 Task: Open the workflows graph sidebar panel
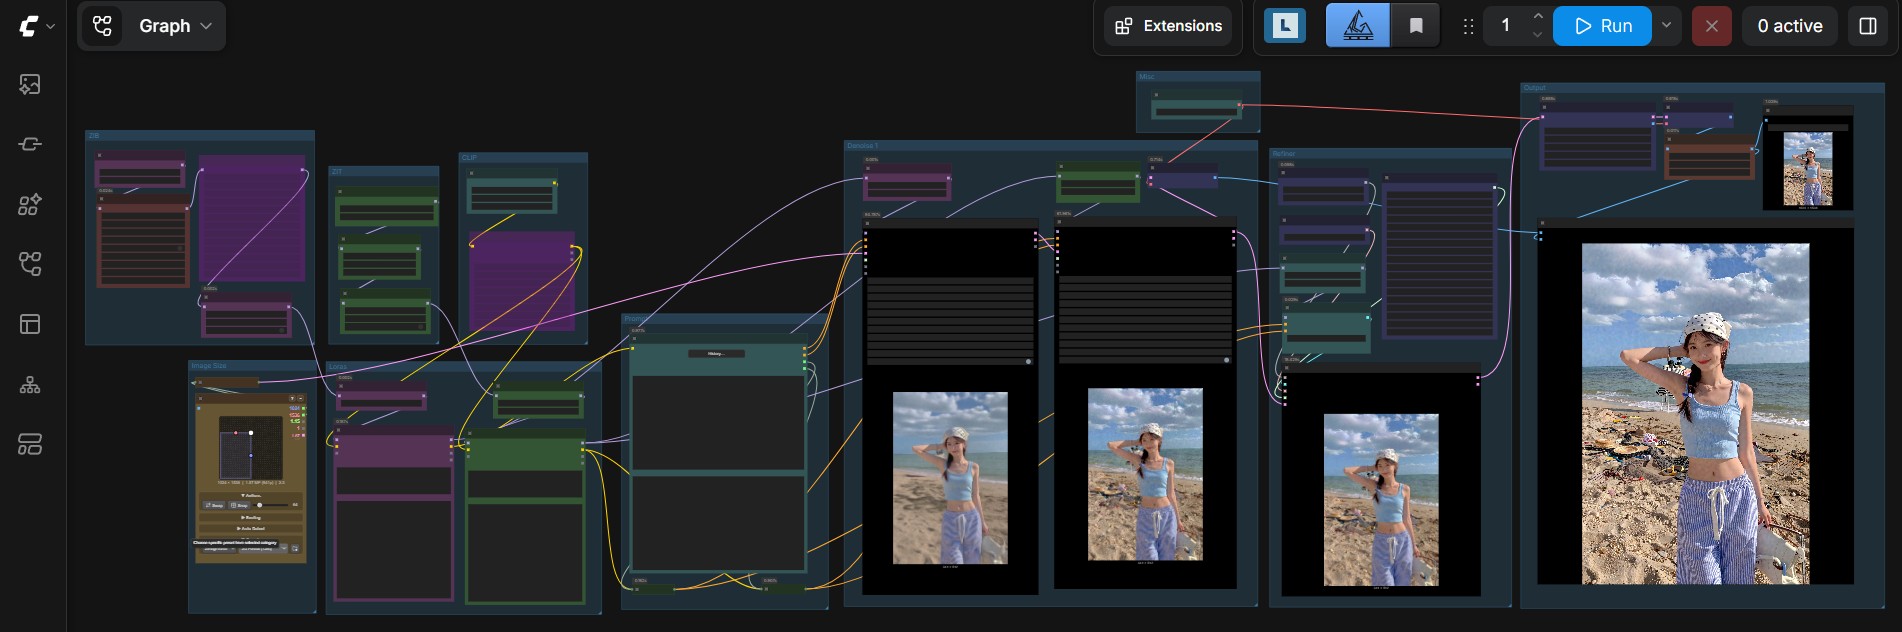(30, 265)
